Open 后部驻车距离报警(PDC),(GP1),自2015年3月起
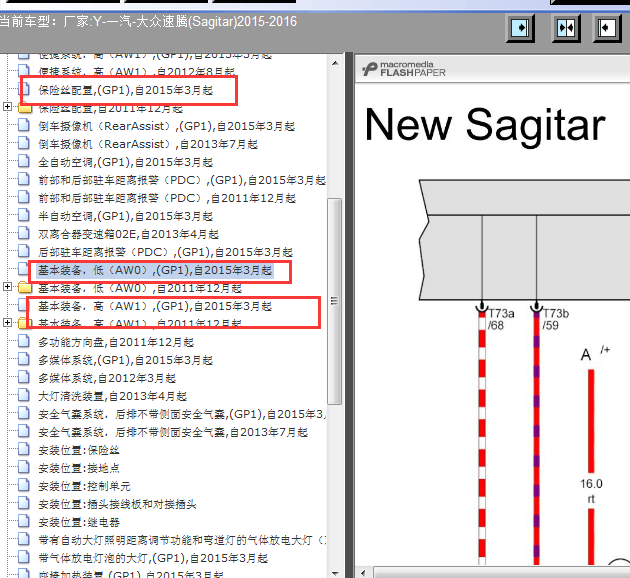 tap(166, 252)
